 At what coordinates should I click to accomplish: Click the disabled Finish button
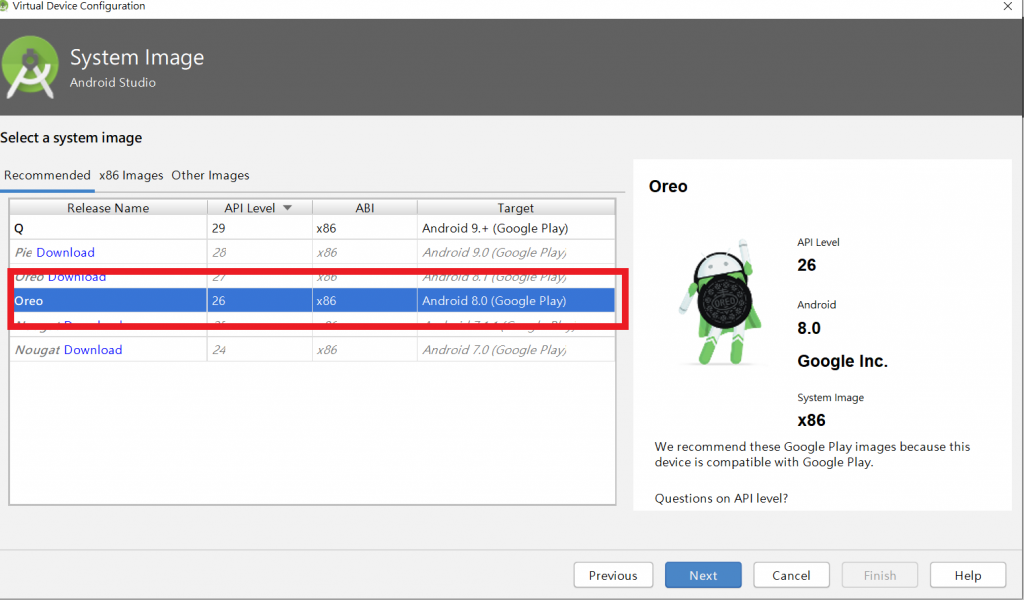880,575
